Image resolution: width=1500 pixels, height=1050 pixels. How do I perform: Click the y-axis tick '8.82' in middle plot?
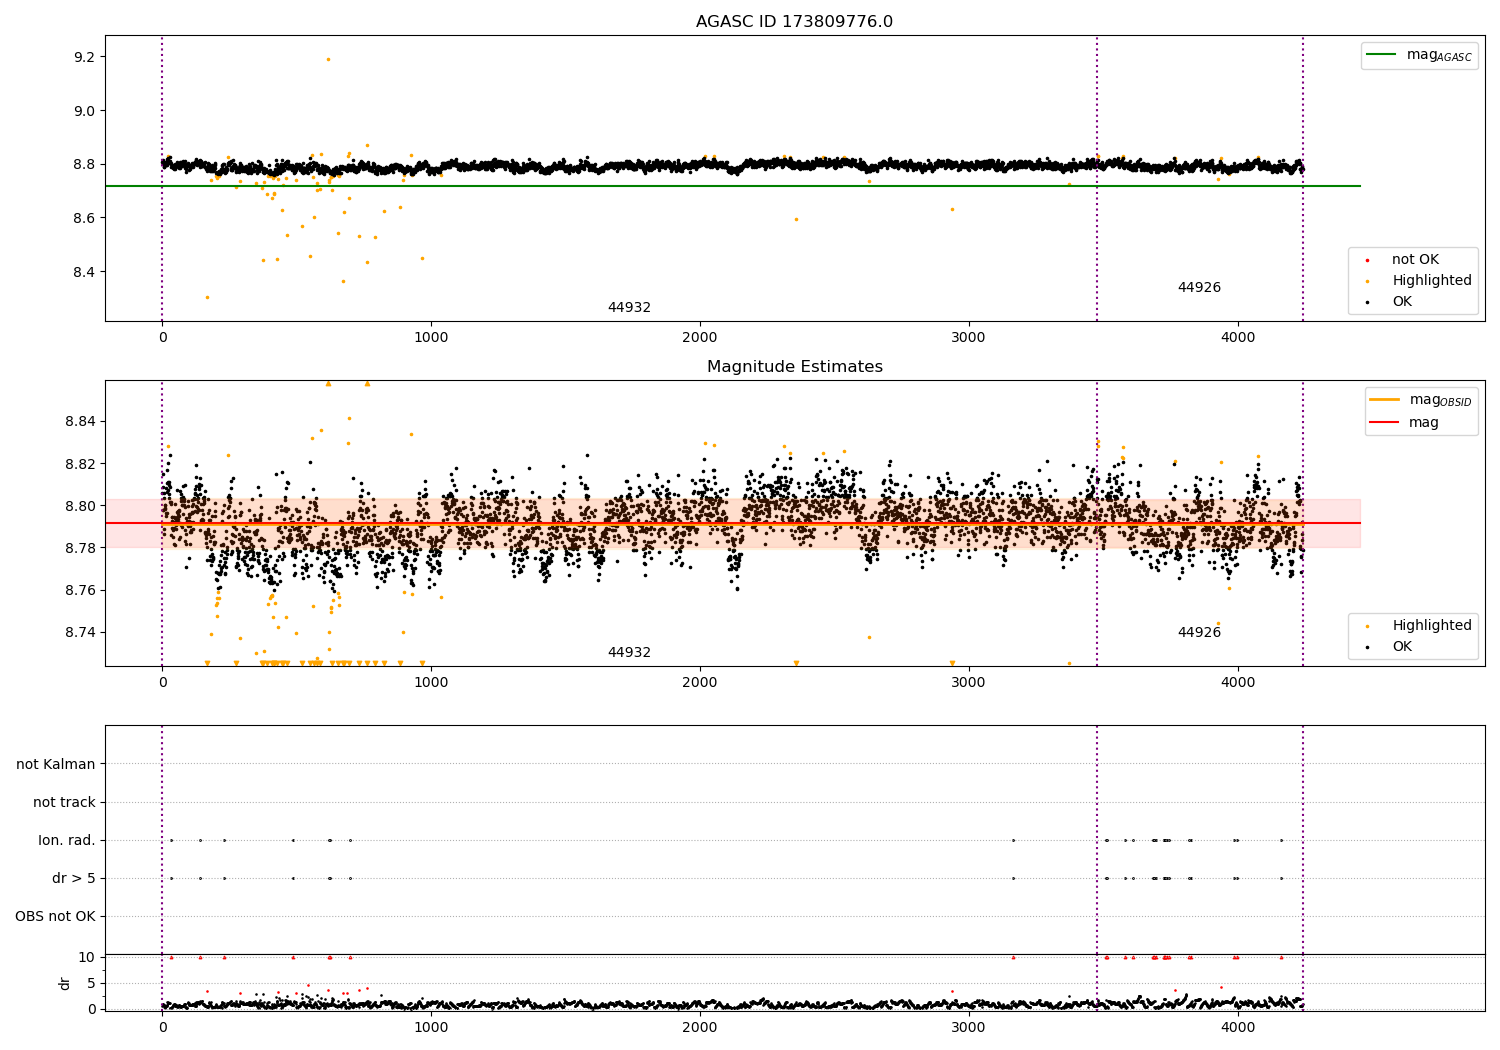click(x=80, y=464)
